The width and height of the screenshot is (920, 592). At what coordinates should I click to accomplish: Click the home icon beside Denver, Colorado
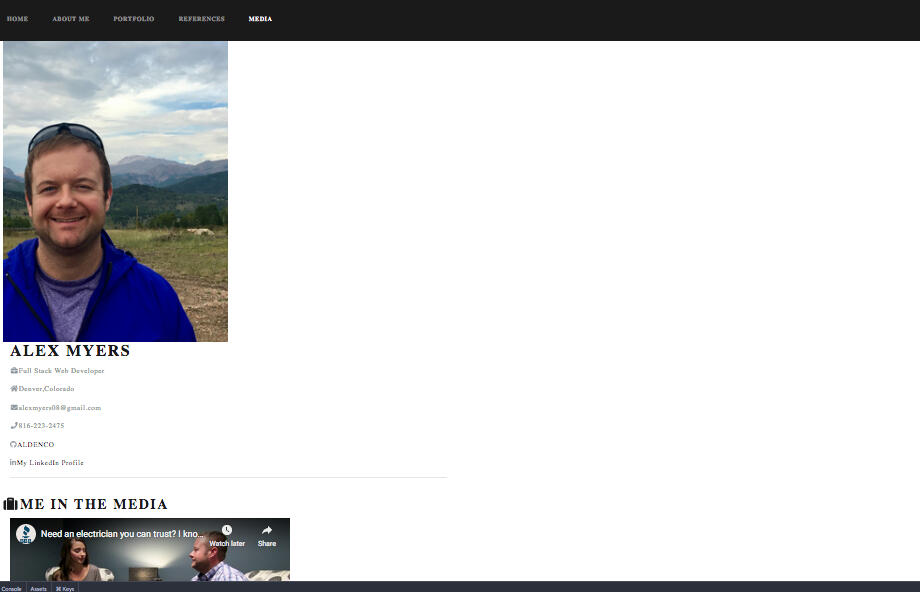(13, 388)
